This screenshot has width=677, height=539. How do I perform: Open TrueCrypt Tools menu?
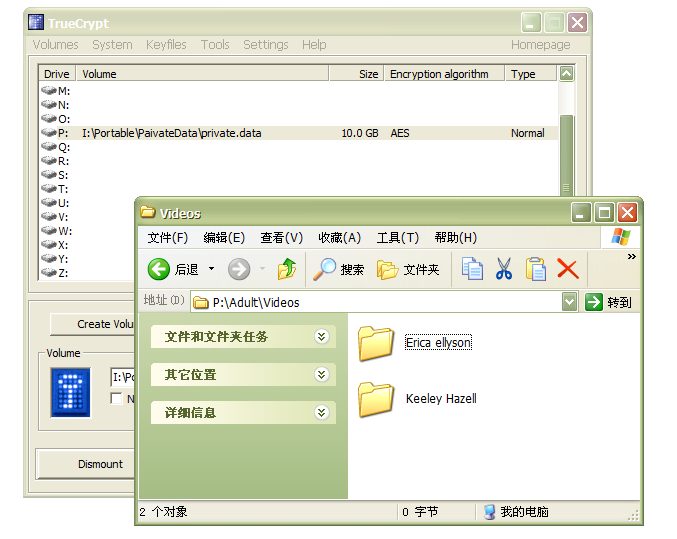tap(215, 44)
